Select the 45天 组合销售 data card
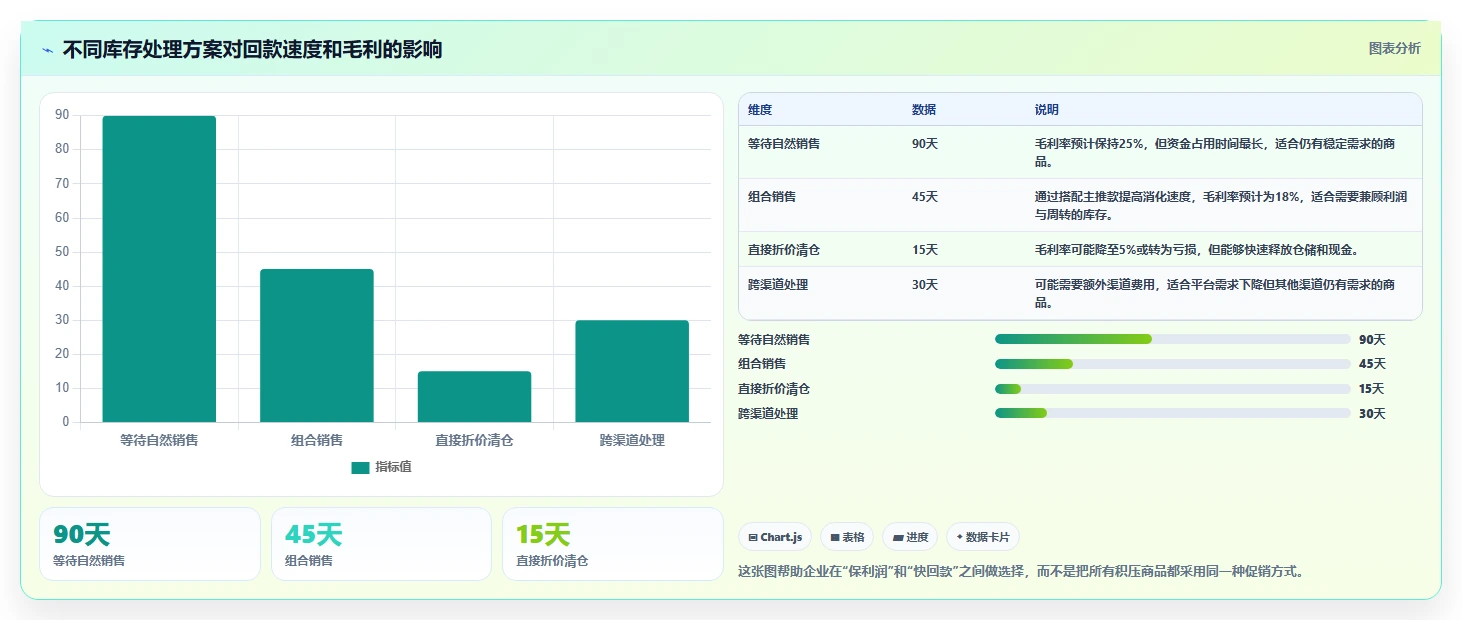The width and height of the screenshot is (1462, 620). [381, 544]
